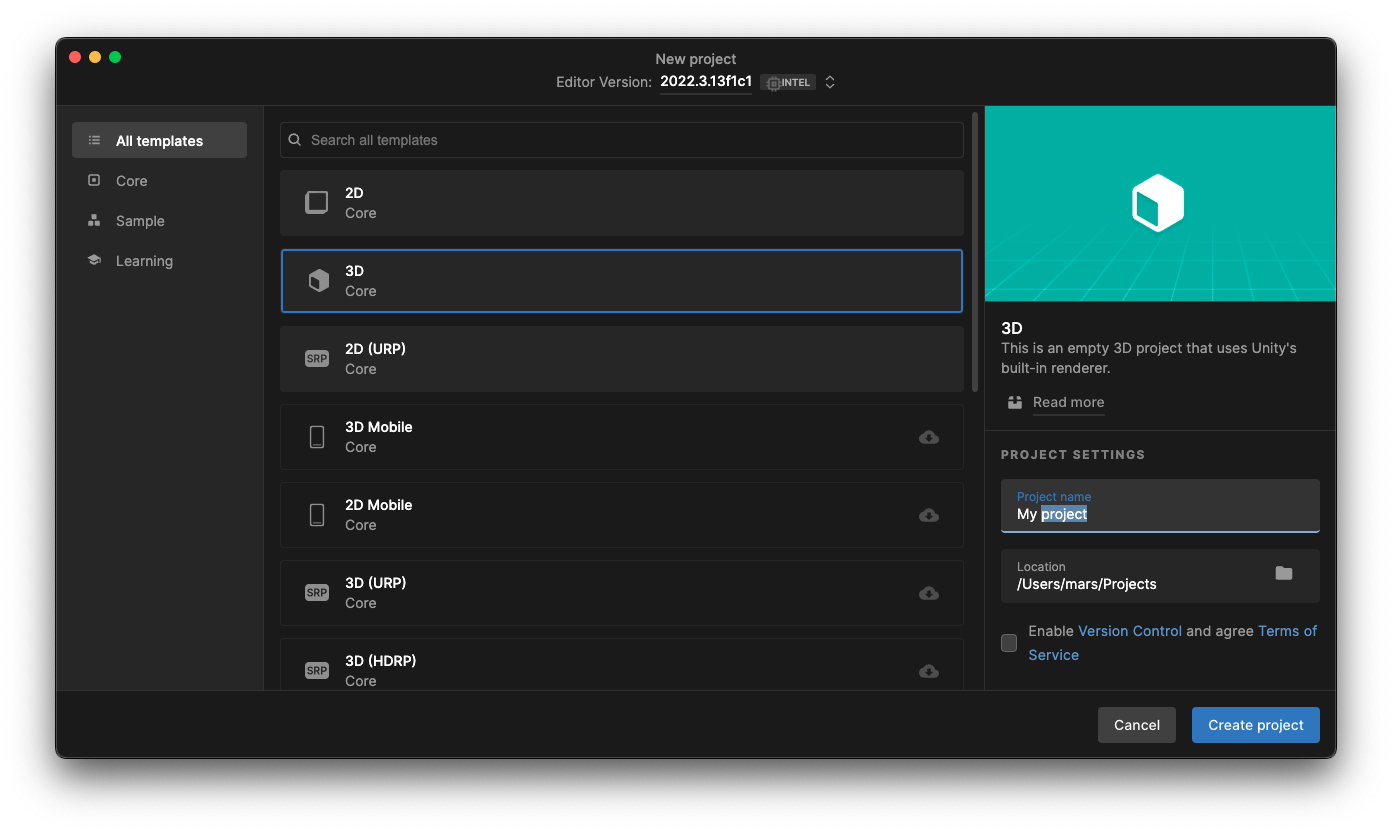Click the 3D template cube icon
Screen dimensions: 1392x832
[x=318, y=281]
